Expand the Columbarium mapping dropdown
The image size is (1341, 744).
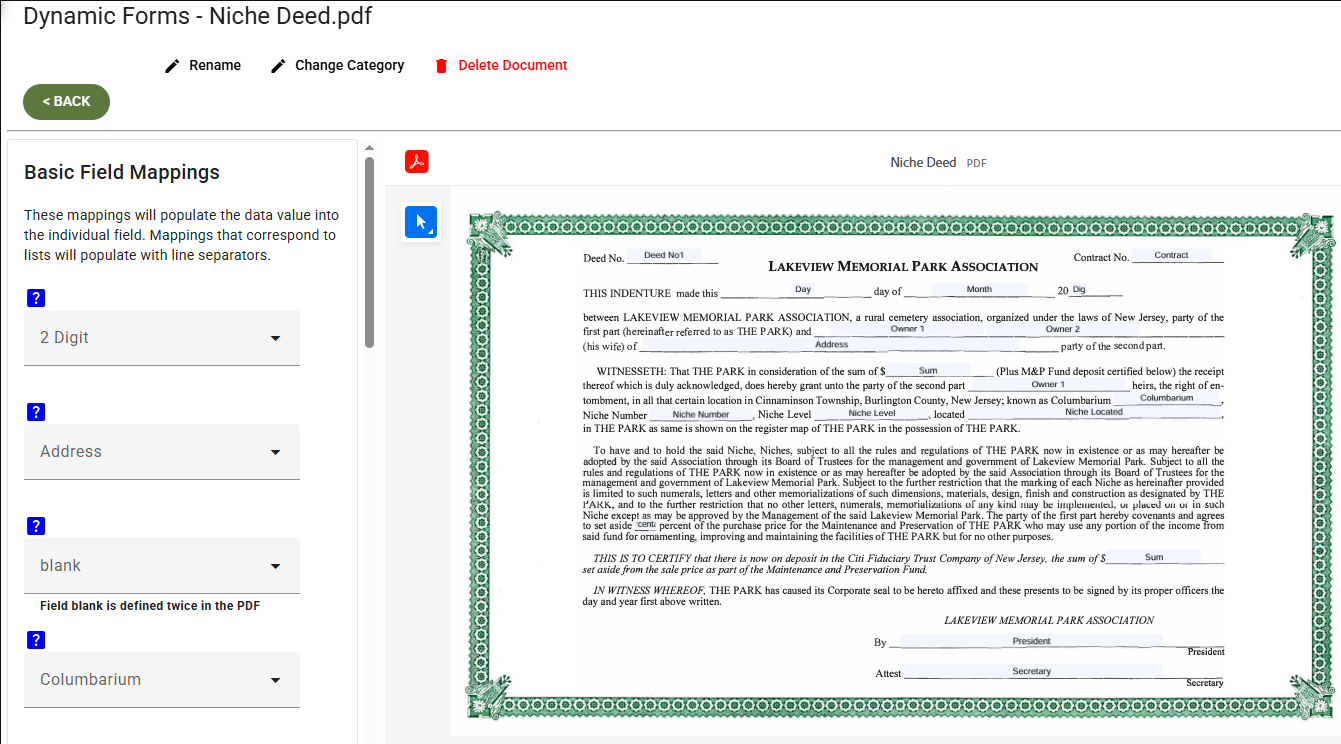(161, 680)
